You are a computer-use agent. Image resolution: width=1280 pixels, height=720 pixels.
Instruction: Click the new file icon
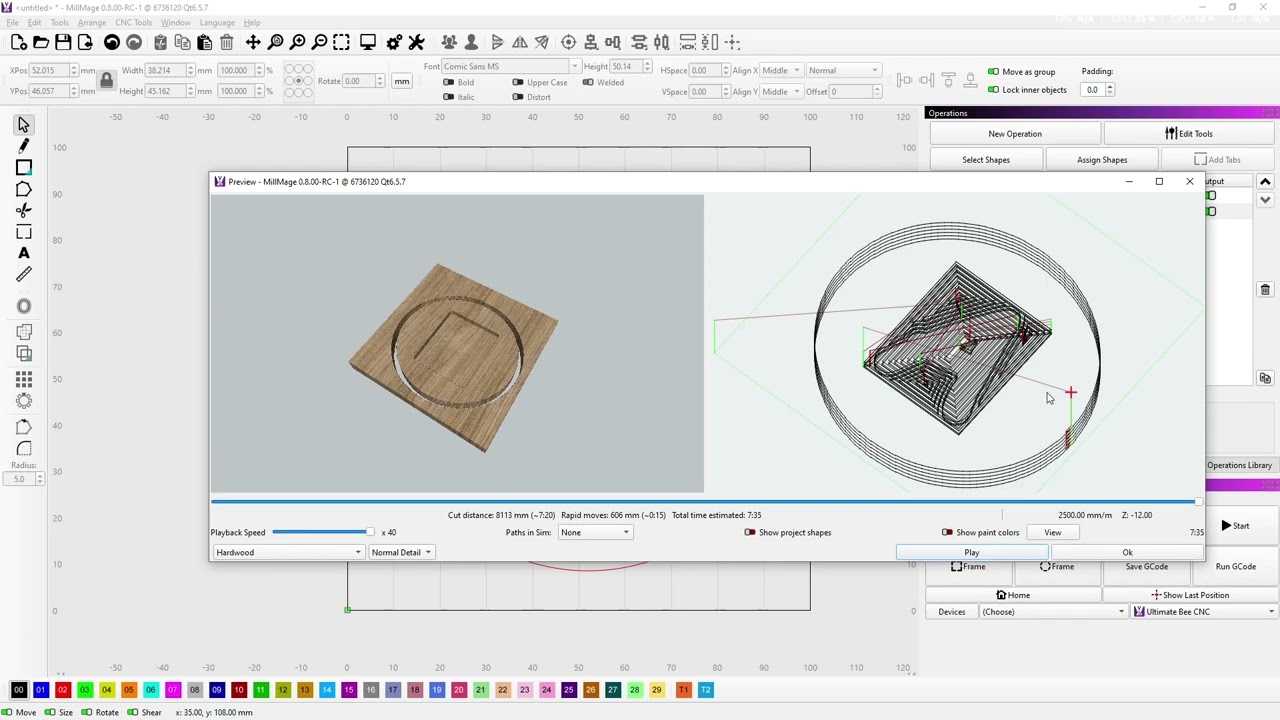[x=19, y=42]
